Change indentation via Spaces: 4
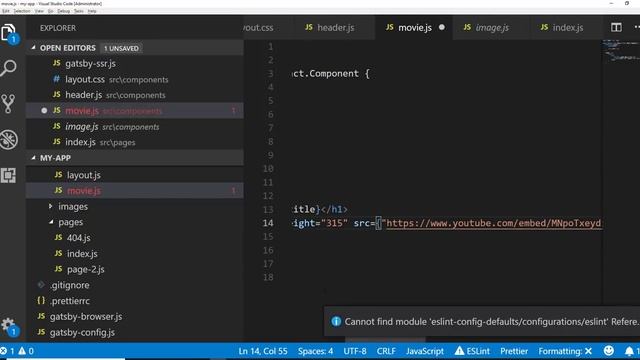This screenshot has height=360, width=640. pyautogui.click(x=315, y=351)
